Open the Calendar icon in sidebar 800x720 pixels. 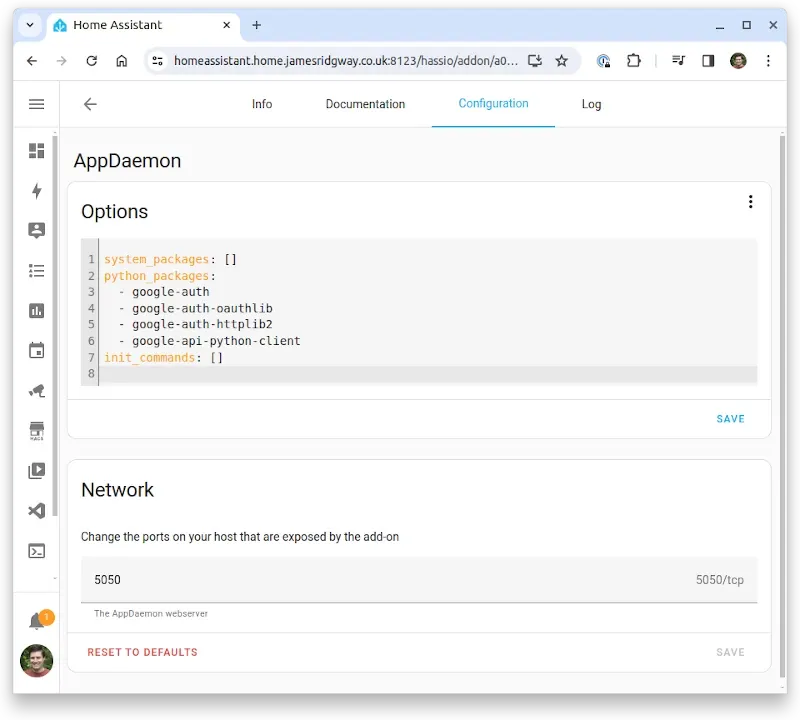coord(36,351)
